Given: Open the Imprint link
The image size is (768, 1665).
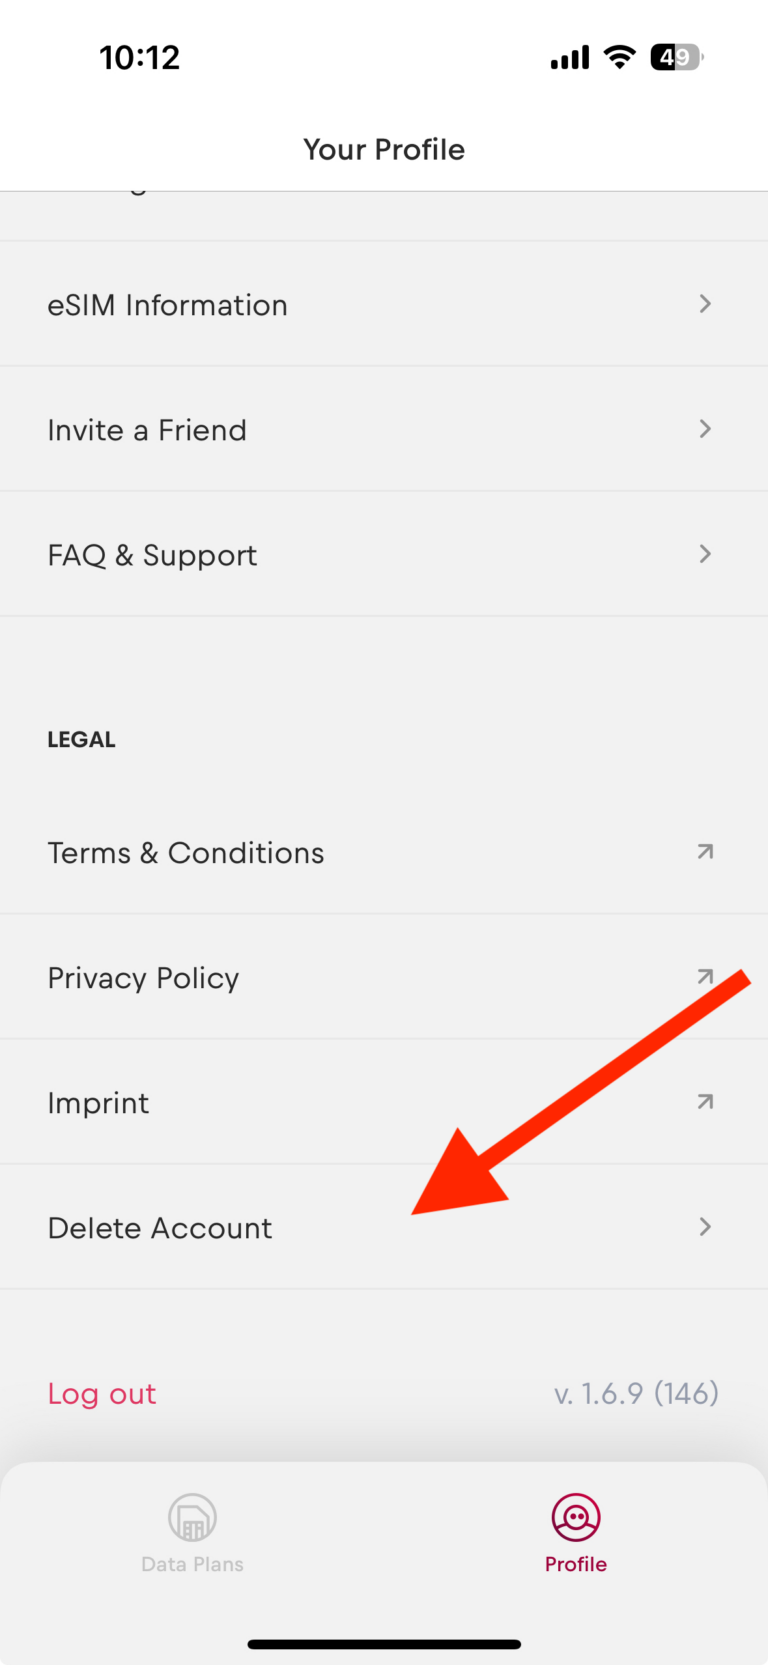Looking at the screenshot, I should (x=98, y=1103).
